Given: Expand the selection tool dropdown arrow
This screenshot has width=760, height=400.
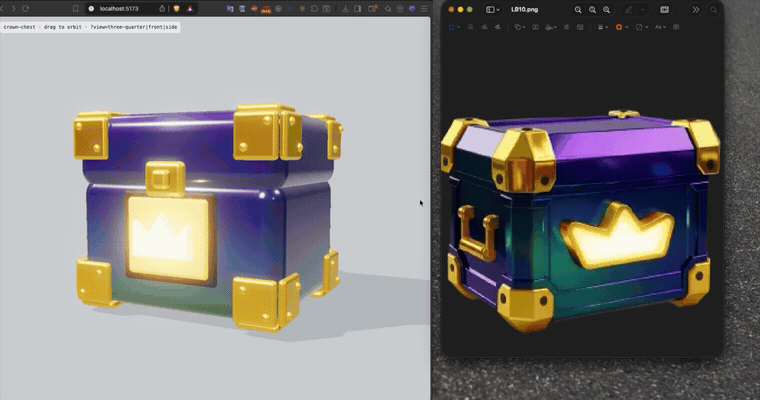Looking at the screenshot, I should 459,27.
